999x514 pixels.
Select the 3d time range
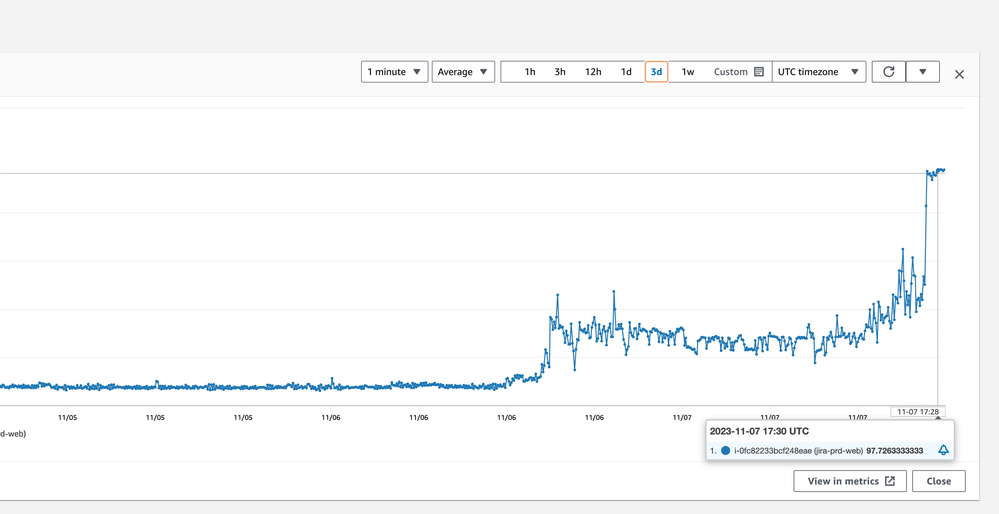click(x=656, y=72)
